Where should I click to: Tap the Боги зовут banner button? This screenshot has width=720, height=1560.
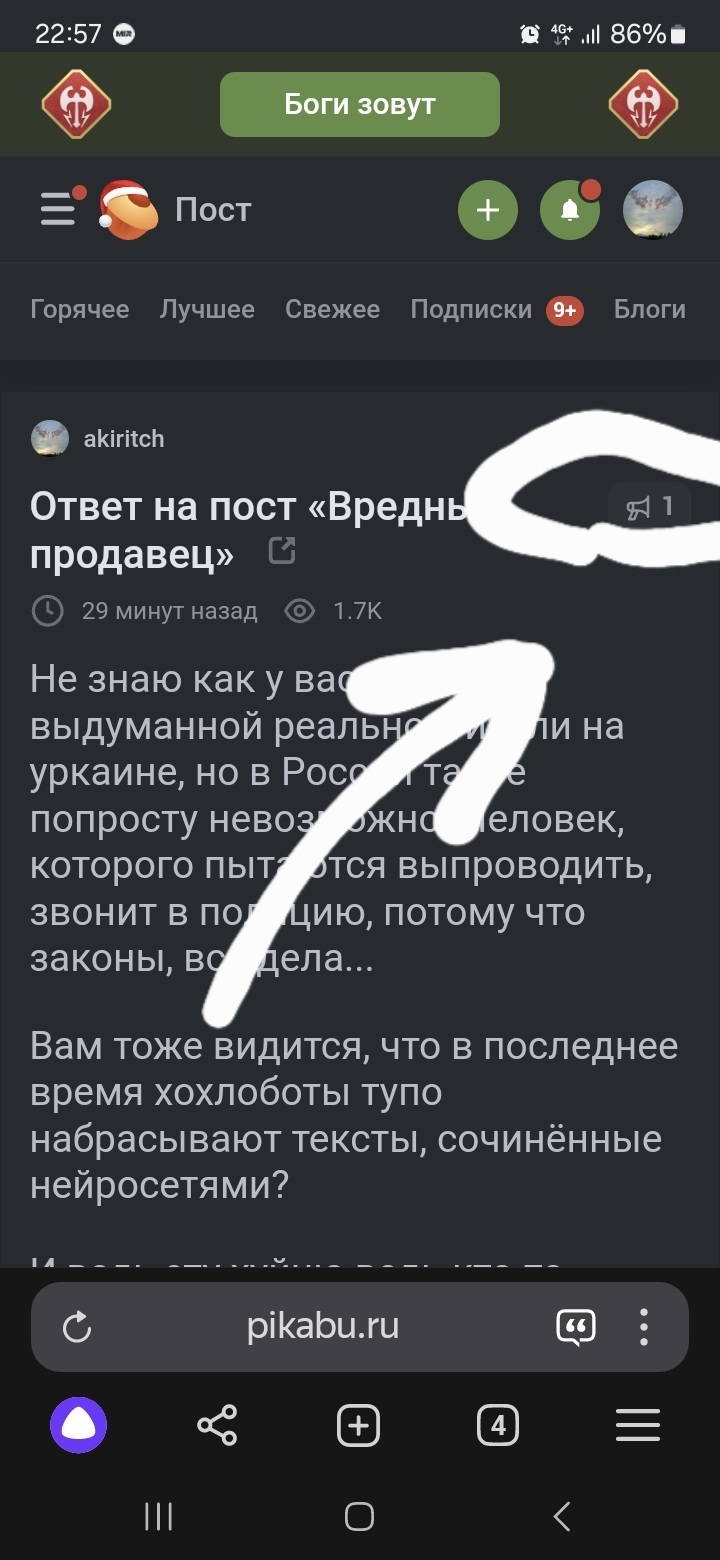(360, 104)
